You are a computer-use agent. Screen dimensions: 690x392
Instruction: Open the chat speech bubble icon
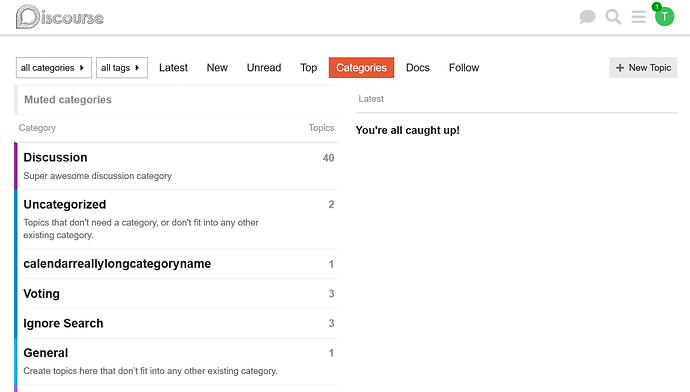click(x=587, y=17)
